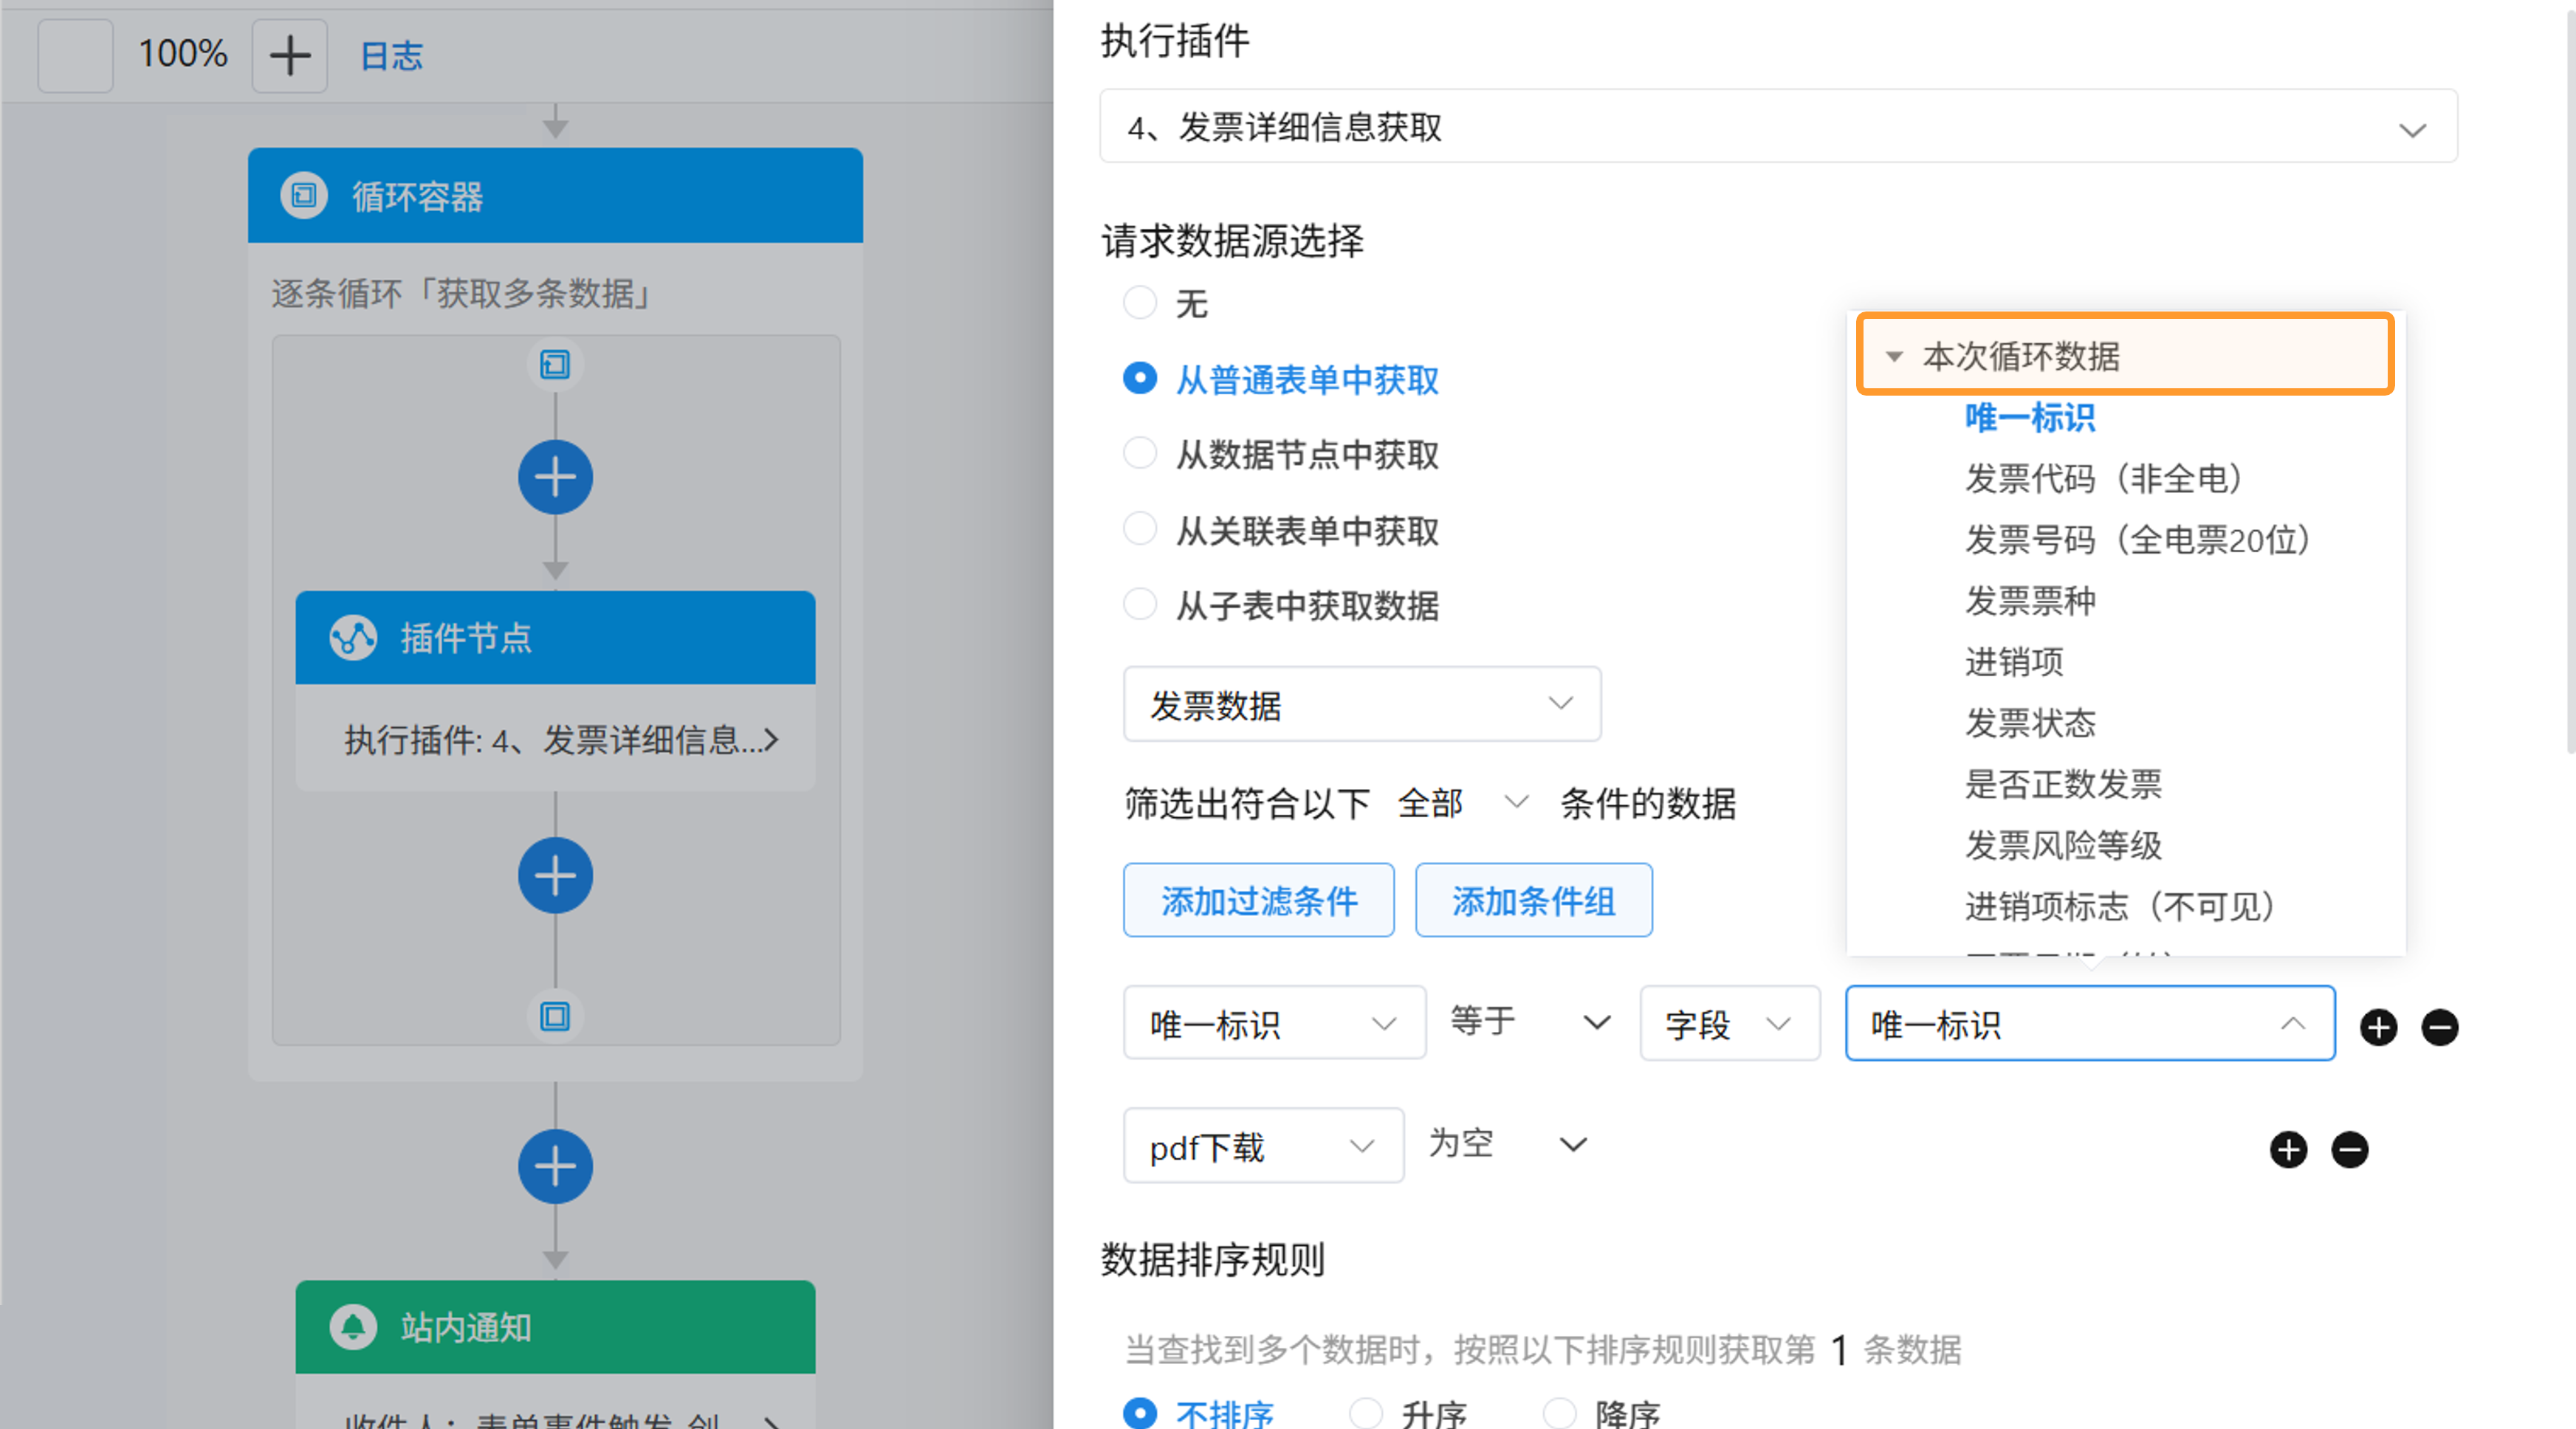Click the 循环容器 loop container header icon
Viewport: 2576px width, 1429px height.
[304, 196]
